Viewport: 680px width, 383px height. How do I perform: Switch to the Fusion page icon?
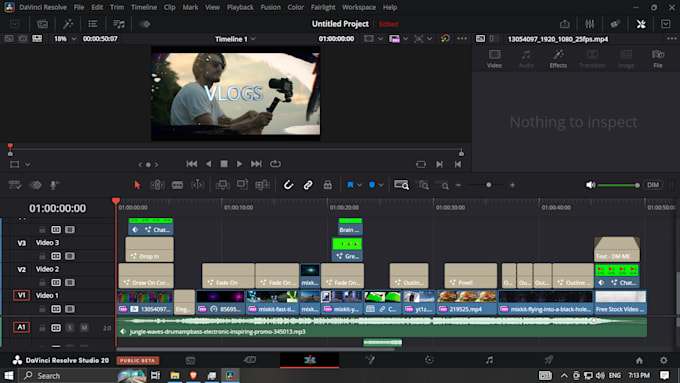370,360
